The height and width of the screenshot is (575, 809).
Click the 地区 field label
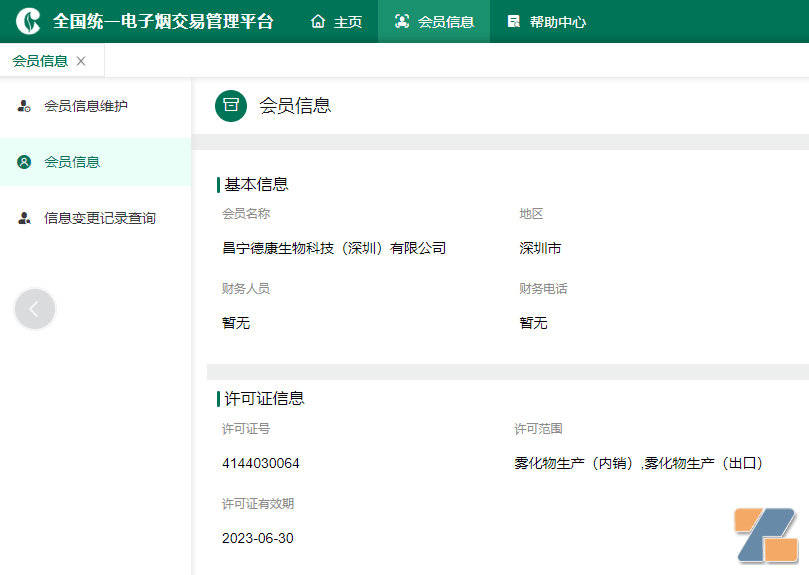coord(531,214)
